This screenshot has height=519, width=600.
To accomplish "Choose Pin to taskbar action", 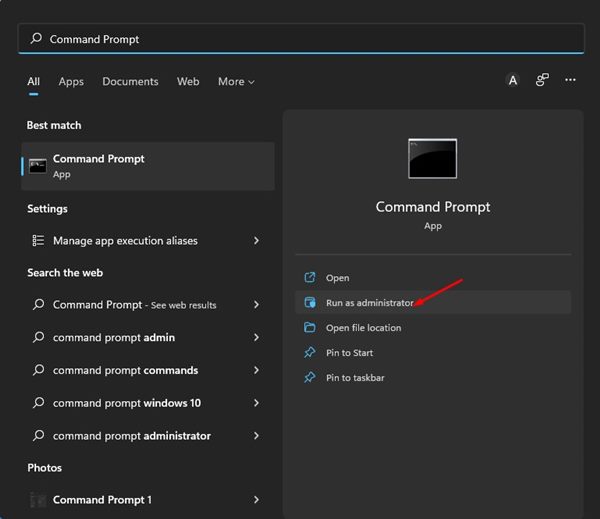I will (355, 378).
